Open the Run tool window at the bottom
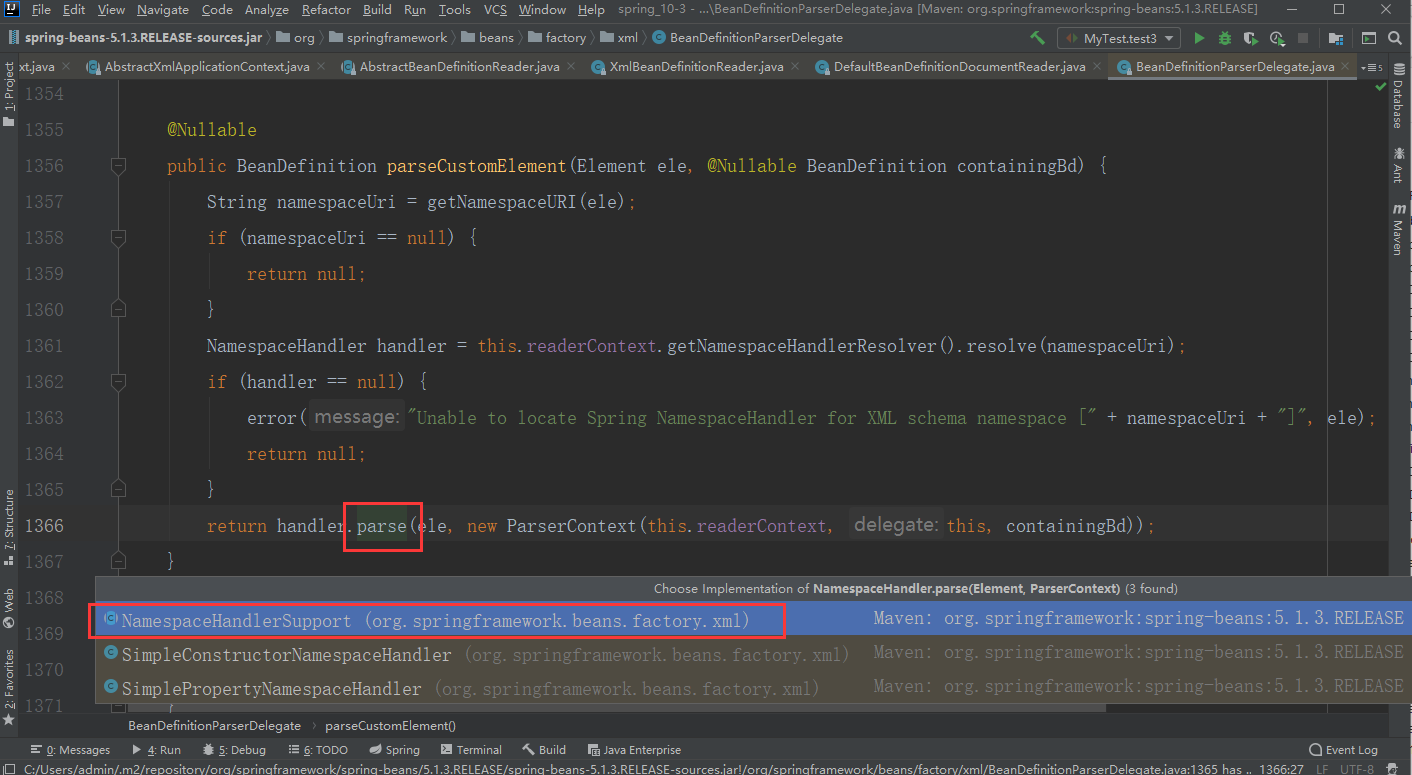 pyautogui.click(x=156, y=750)
